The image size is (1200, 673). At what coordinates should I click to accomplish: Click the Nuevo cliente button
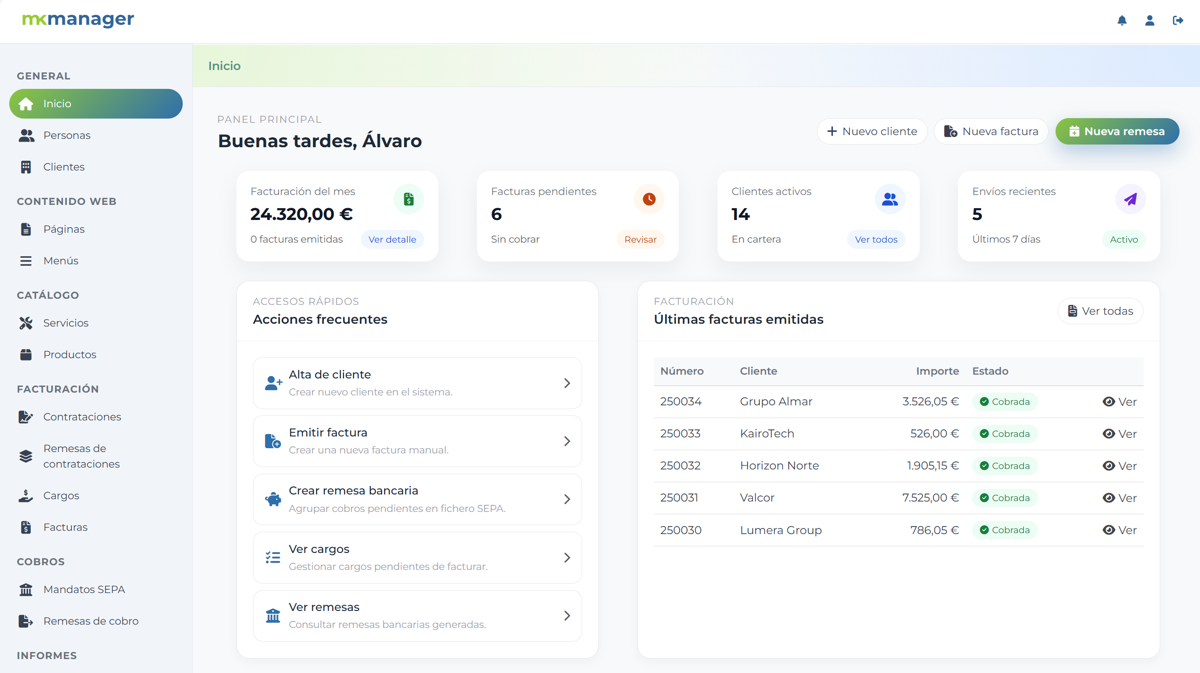pos(872,131)
